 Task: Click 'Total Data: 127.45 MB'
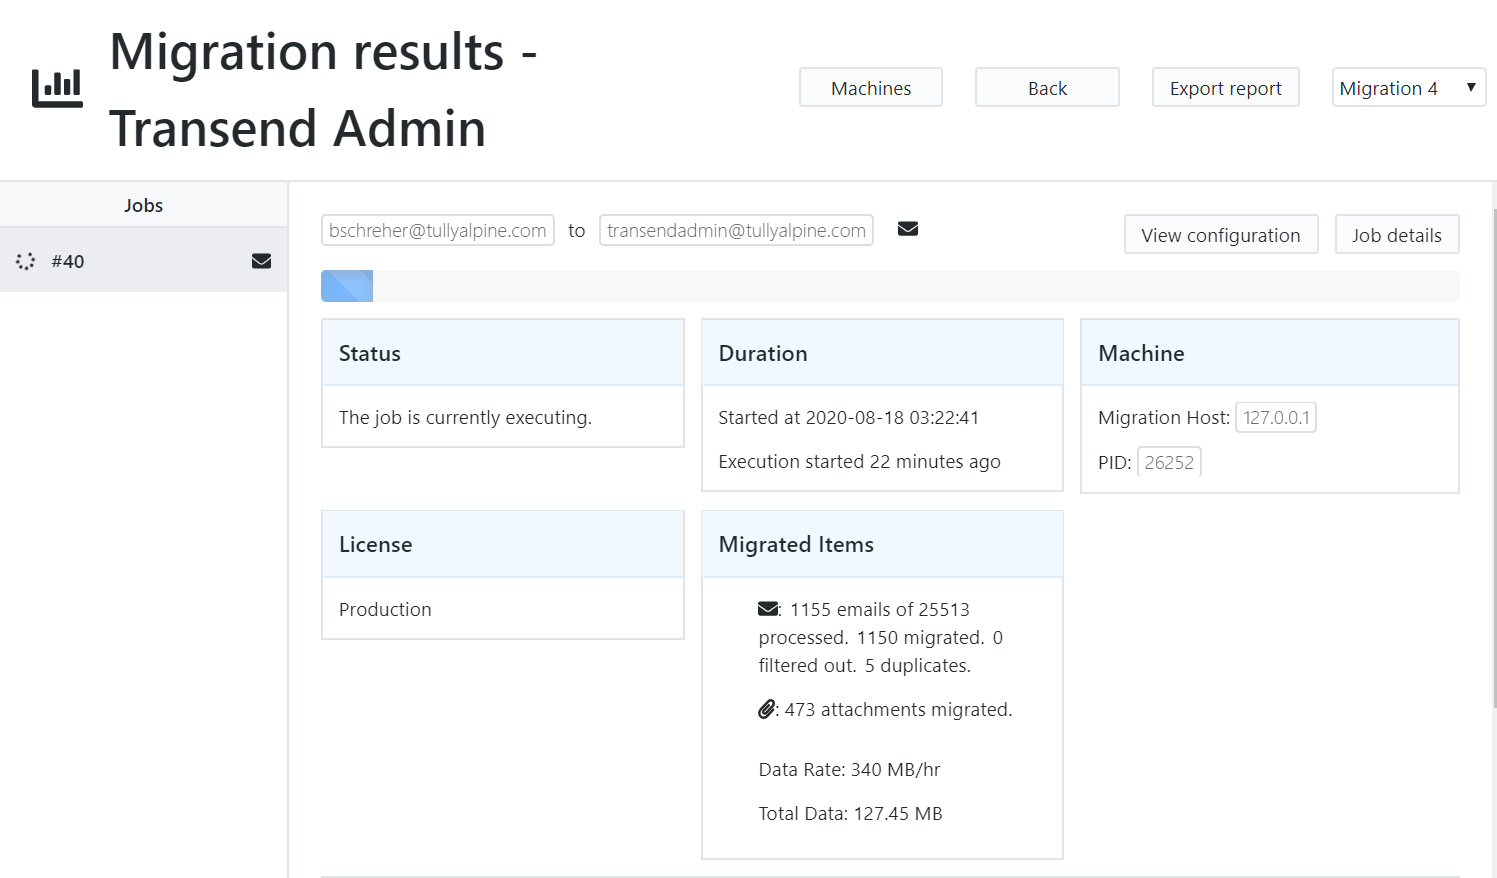tap(850, 813)
